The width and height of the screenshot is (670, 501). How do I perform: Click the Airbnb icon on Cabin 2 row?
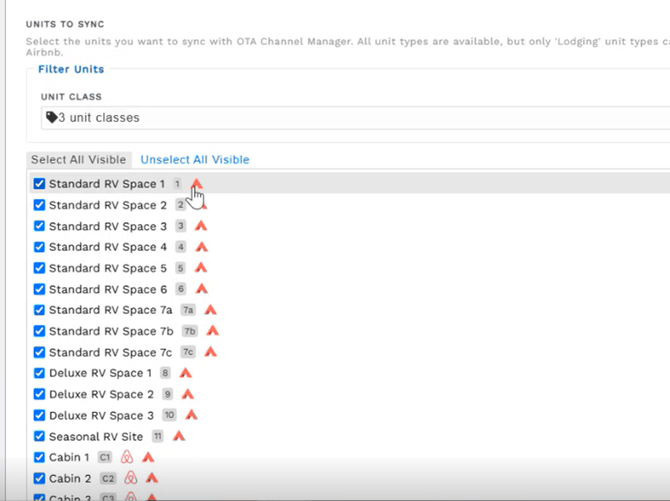[130, 479]
